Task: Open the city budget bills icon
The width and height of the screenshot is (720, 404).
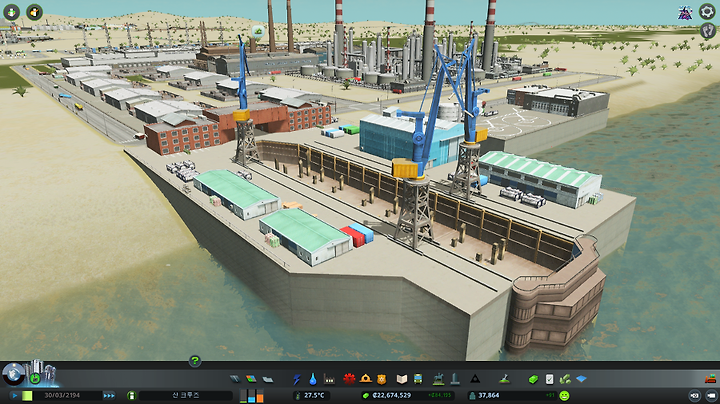Action: [x=565, y=379]
